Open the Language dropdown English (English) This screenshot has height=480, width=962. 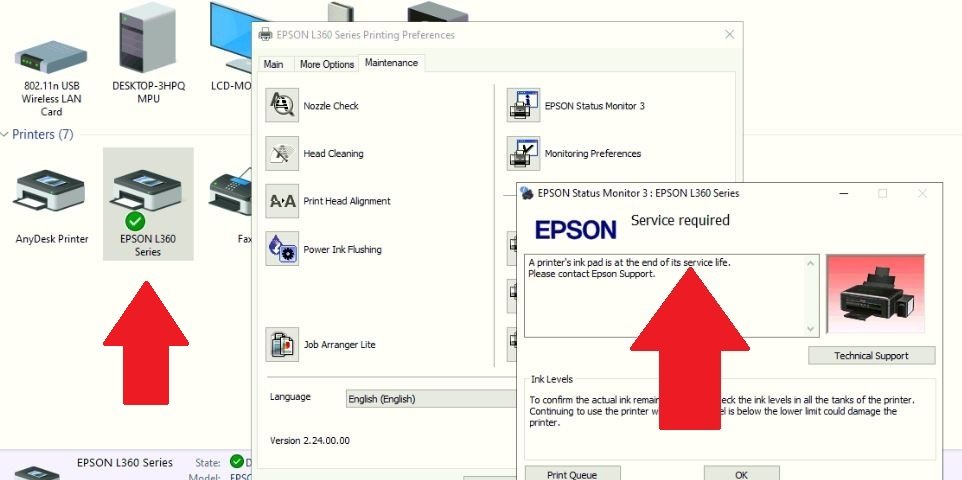(431, 399)
